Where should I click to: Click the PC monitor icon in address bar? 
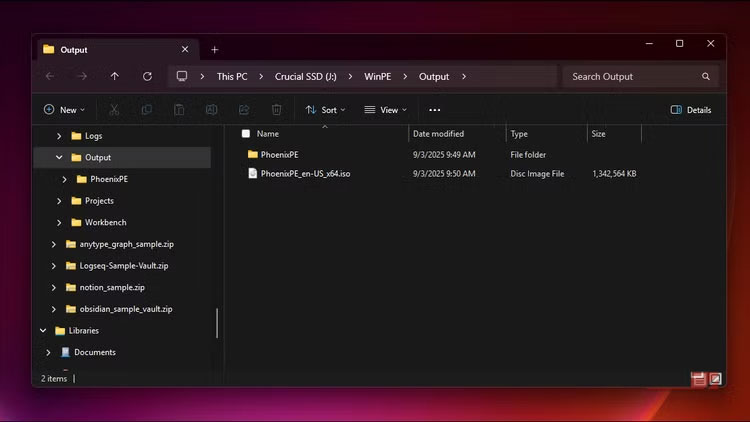[182, 77]
